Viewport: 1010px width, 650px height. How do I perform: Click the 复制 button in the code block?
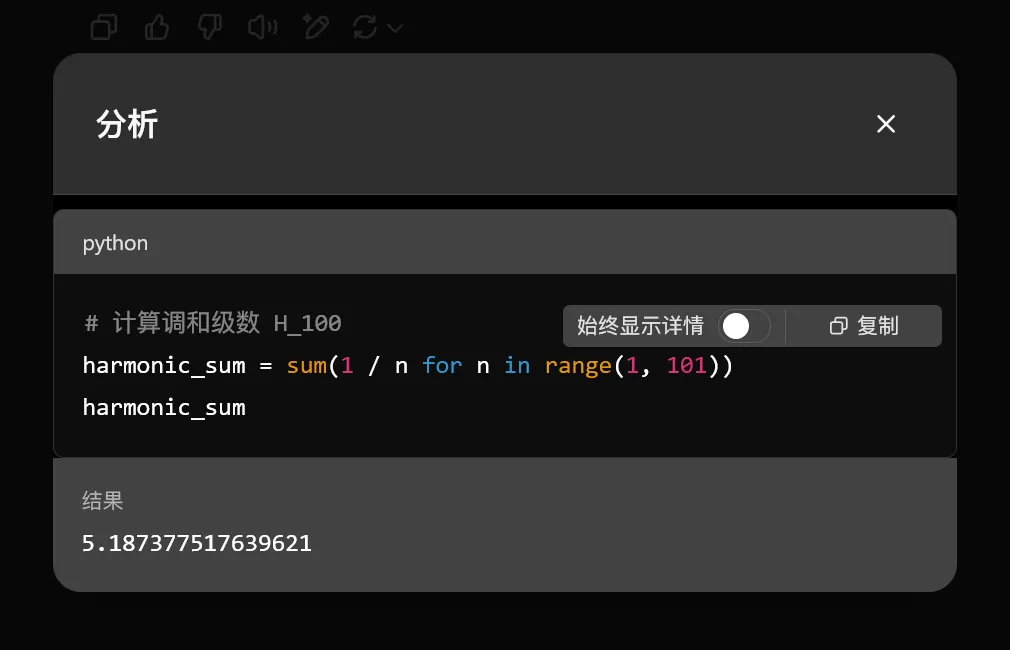point(864,326)
